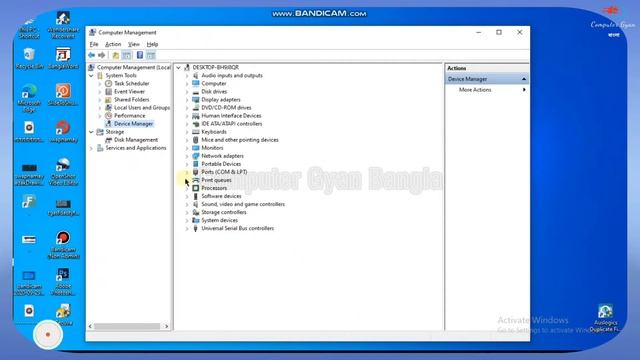Viewport: 640px width, 360px height.
Task: Select Device Manager in console tree
Action: coord(133,124)
